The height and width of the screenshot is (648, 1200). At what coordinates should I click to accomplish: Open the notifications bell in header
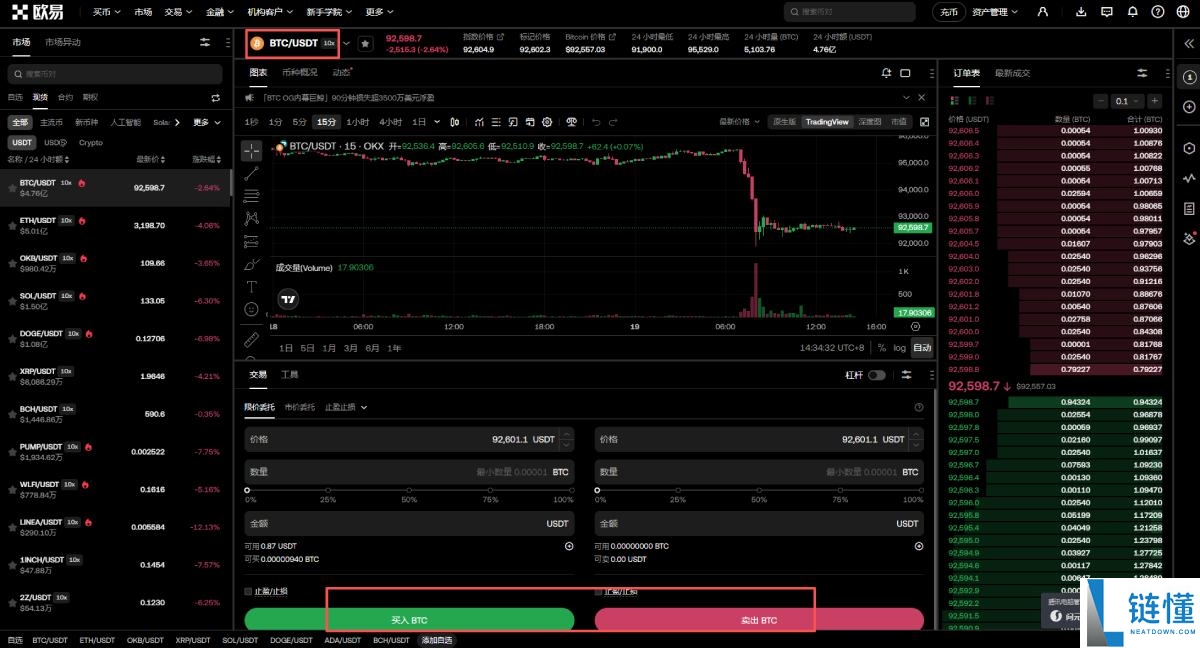[1132, 12]
